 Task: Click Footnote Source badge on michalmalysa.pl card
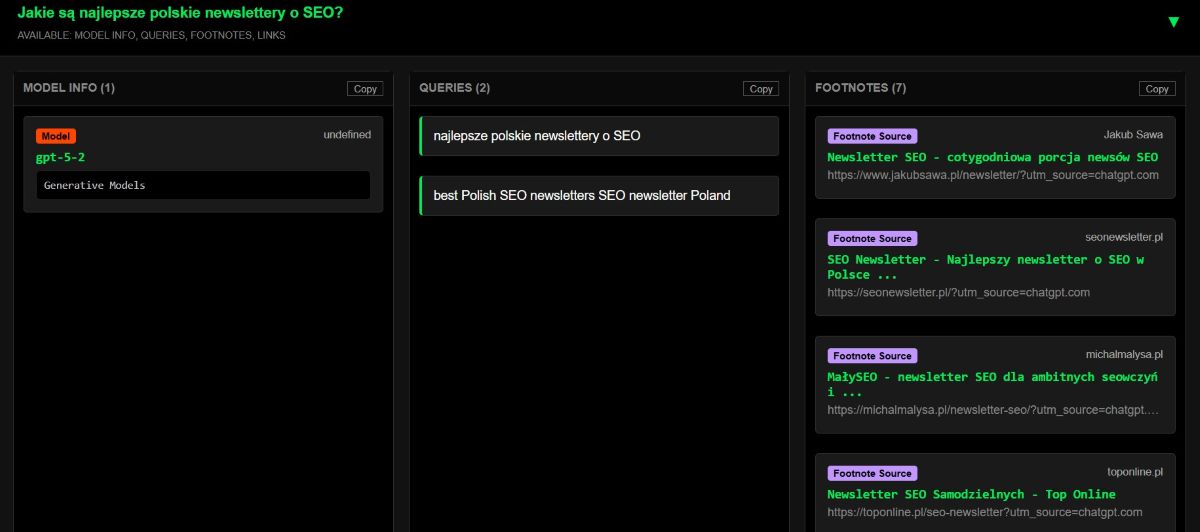(x=872, y=356)
